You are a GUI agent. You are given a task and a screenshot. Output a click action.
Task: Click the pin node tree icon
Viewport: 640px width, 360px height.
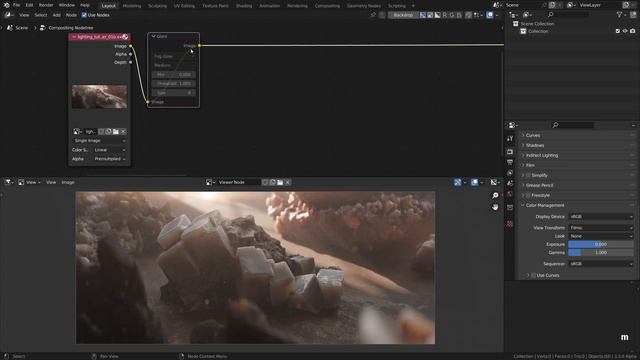point(373,15)
